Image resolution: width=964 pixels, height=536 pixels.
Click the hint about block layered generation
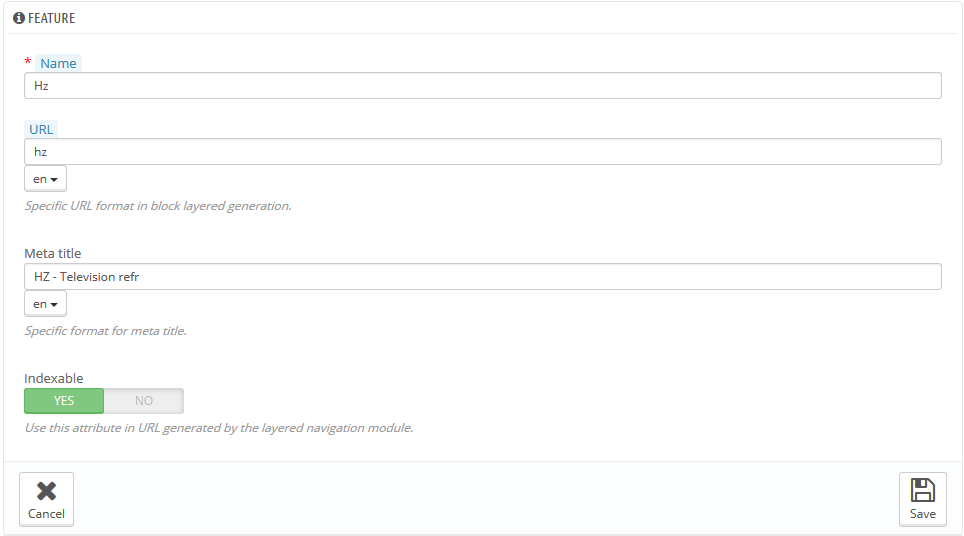point(158,206)
